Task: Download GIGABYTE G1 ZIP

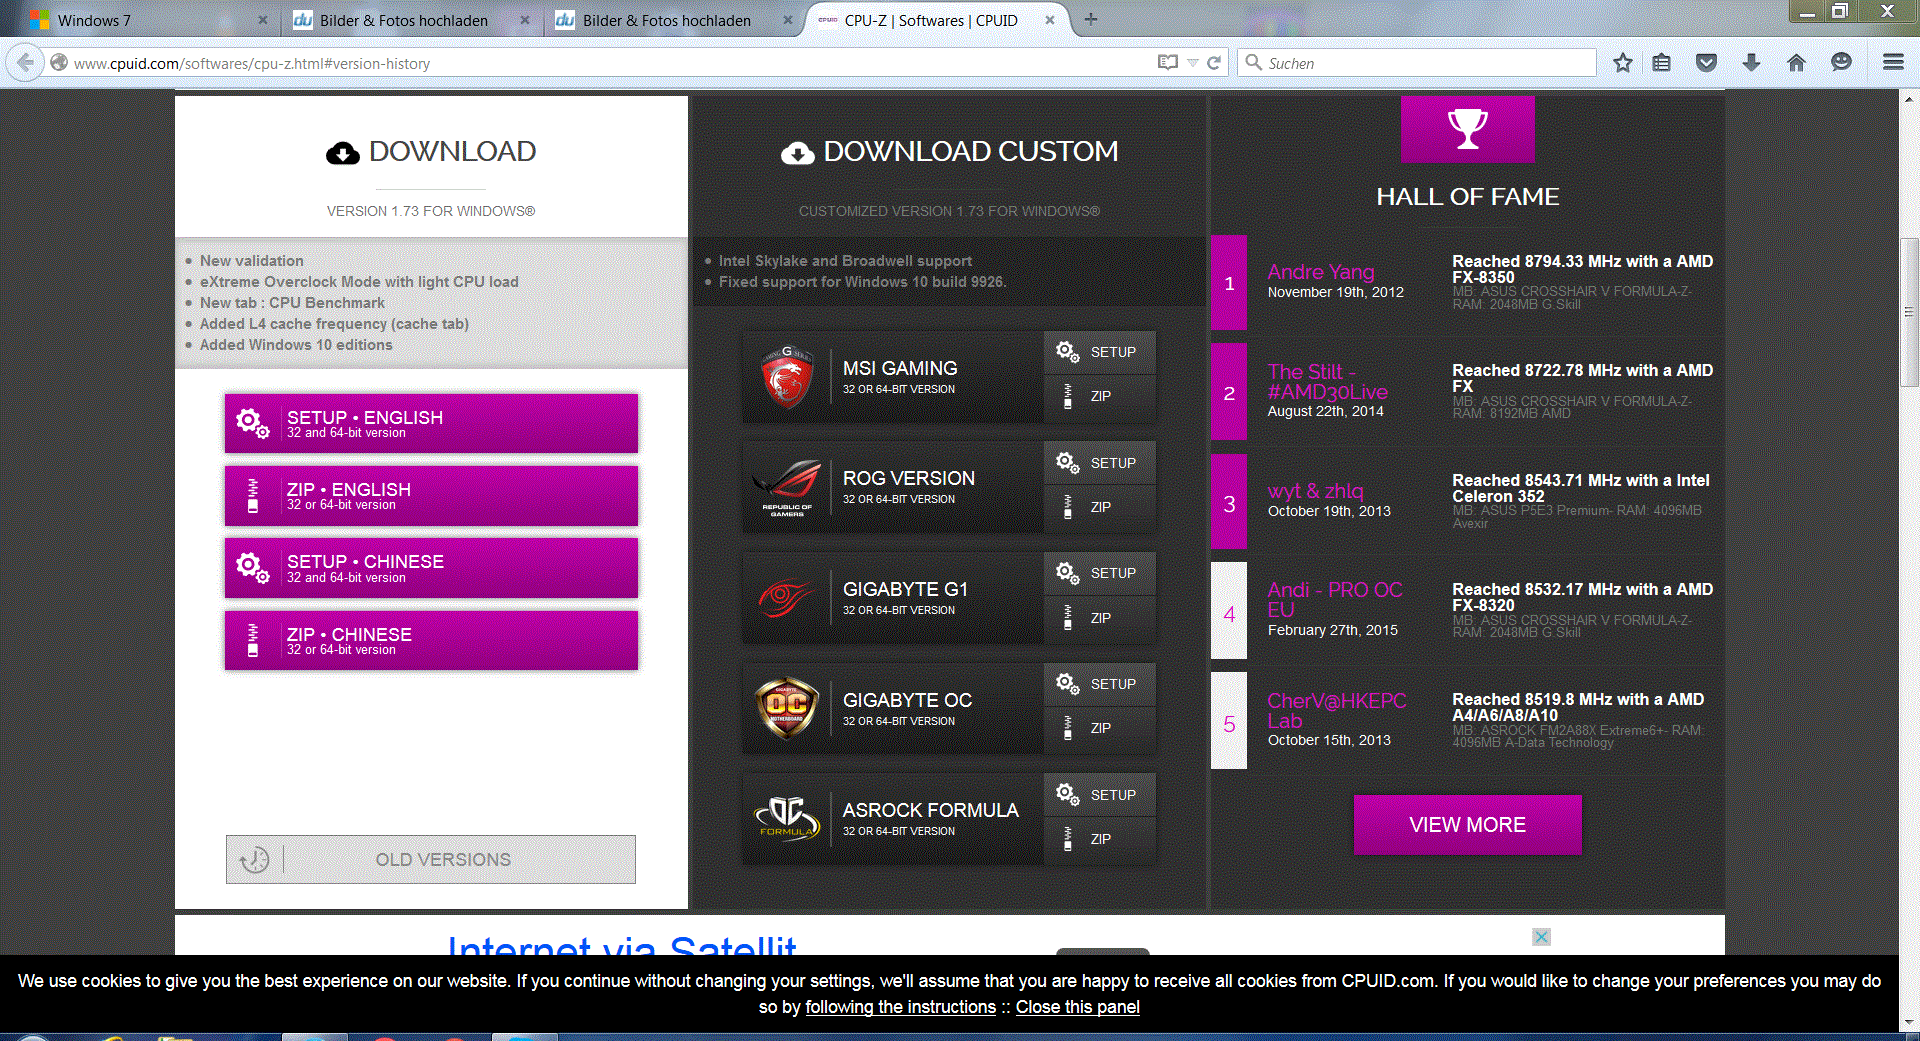Action: click(x=1100, y=618)
